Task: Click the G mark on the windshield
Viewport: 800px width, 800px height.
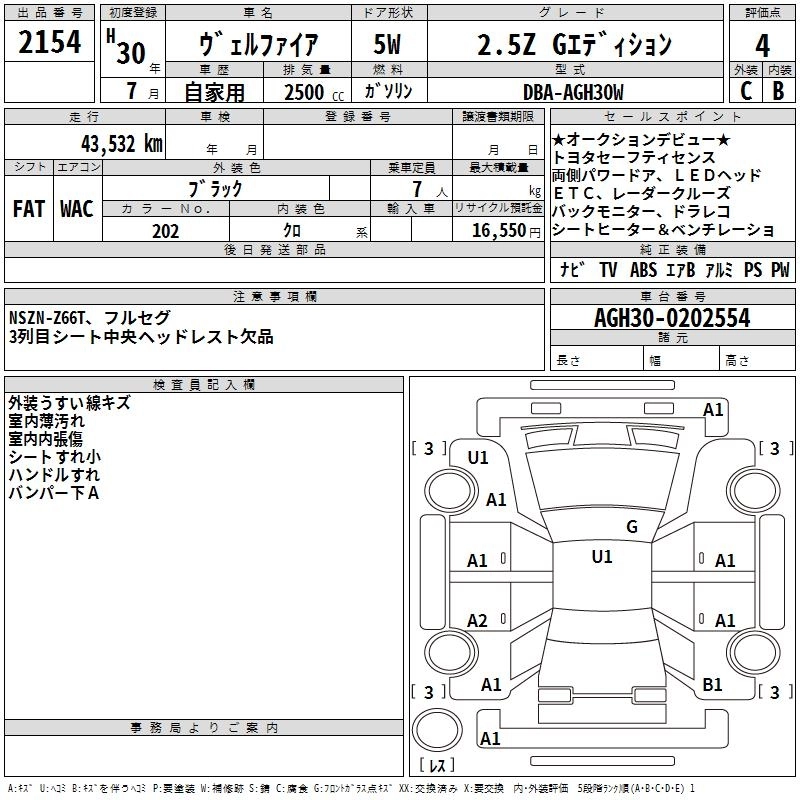Action: (x=631, y=527)
